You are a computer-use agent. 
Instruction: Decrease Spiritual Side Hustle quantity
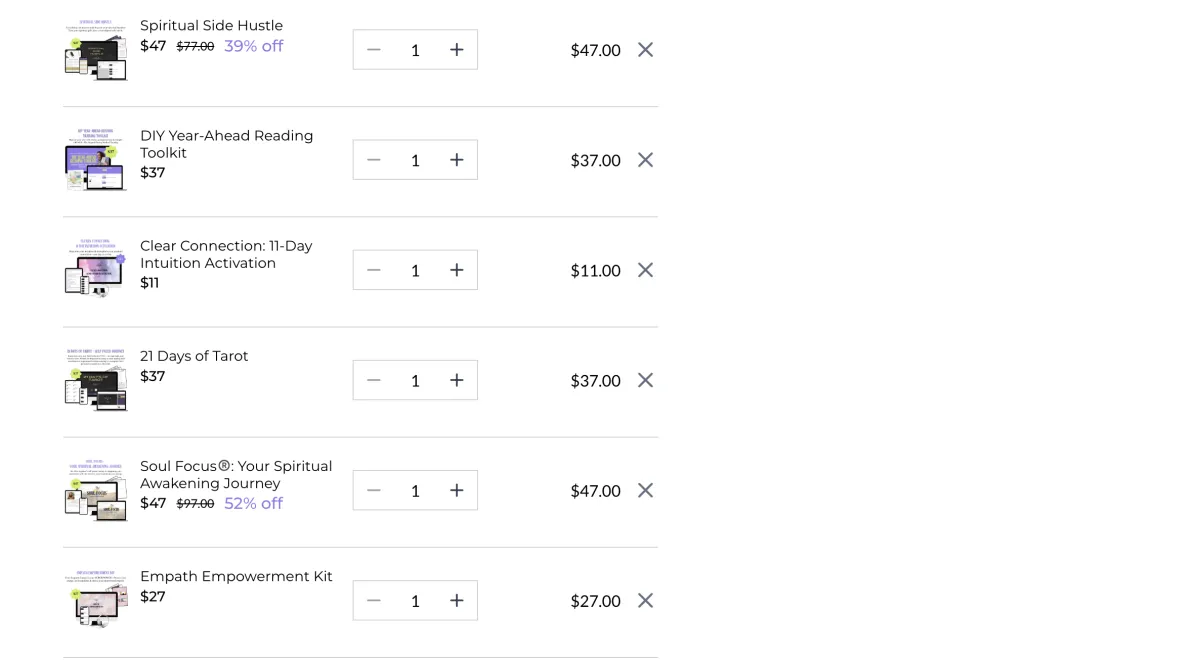coord(374,50)
